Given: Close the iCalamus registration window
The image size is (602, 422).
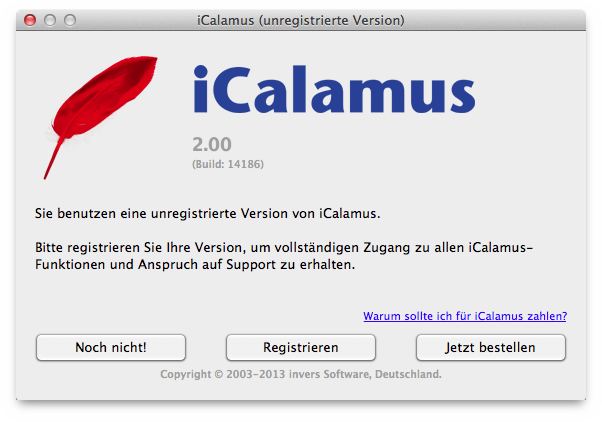Looking at the screenshot, I should (x=30, y=20).
